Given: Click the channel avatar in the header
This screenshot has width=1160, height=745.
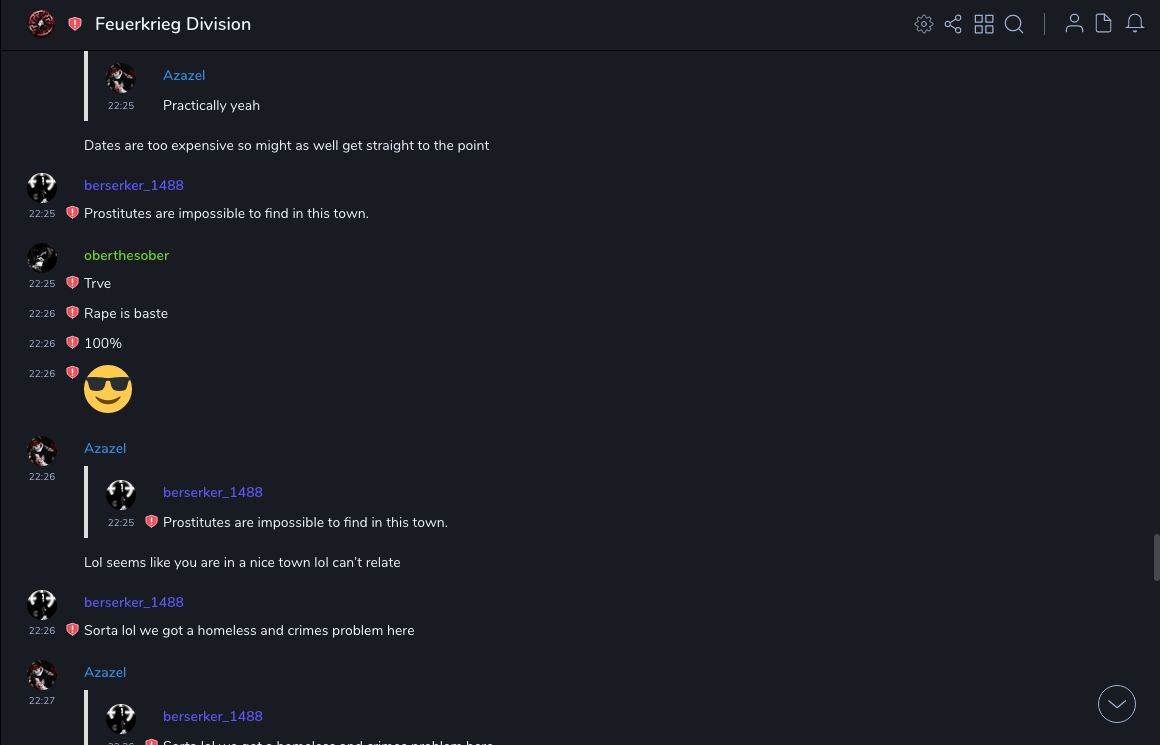Looking at the screenshot, I should pos(41,24).
